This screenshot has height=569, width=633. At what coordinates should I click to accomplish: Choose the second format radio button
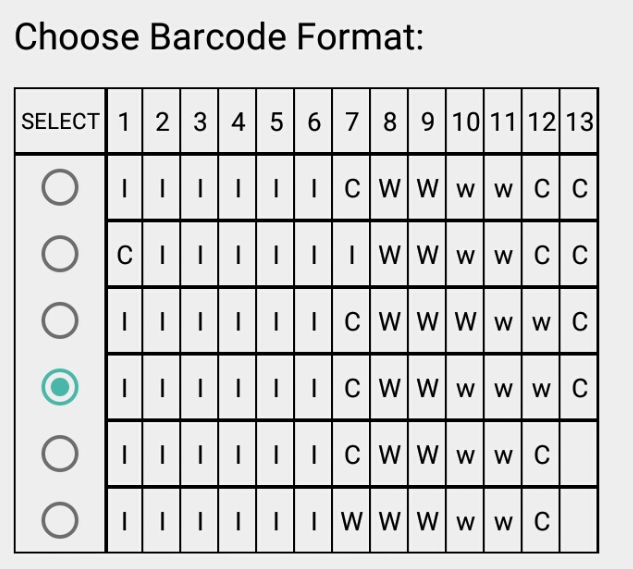[61, 254]
